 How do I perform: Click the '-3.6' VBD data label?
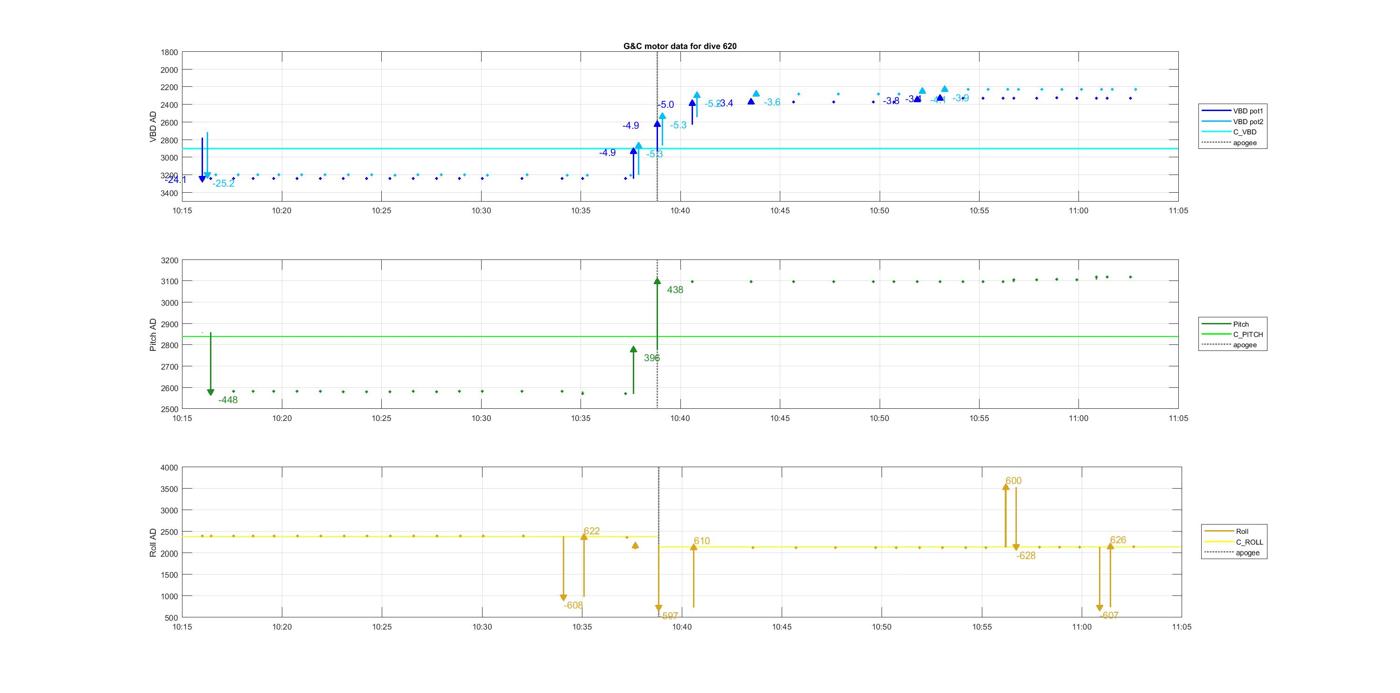click(772, 102)
